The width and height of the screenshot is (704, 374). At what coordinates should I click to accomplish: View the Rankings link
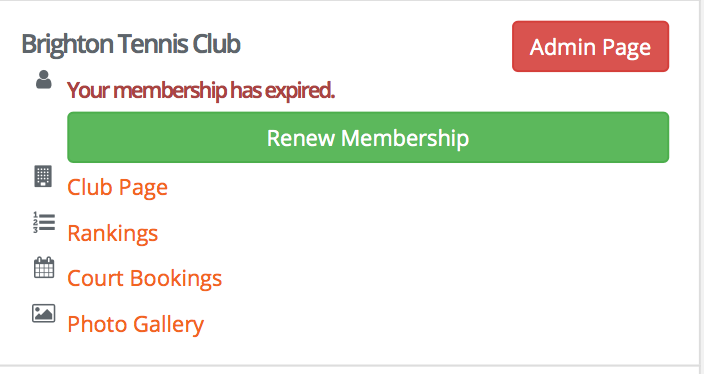tap(113, 233)
